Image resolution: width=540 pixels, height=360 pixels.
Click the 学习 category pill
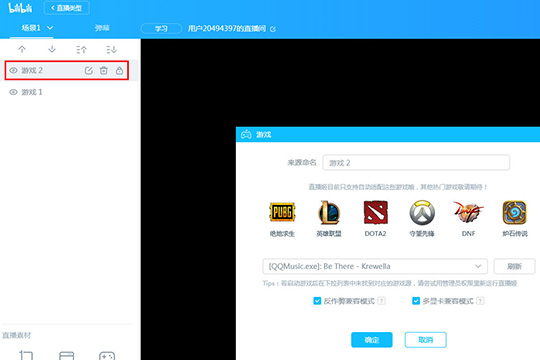(161, 29)
